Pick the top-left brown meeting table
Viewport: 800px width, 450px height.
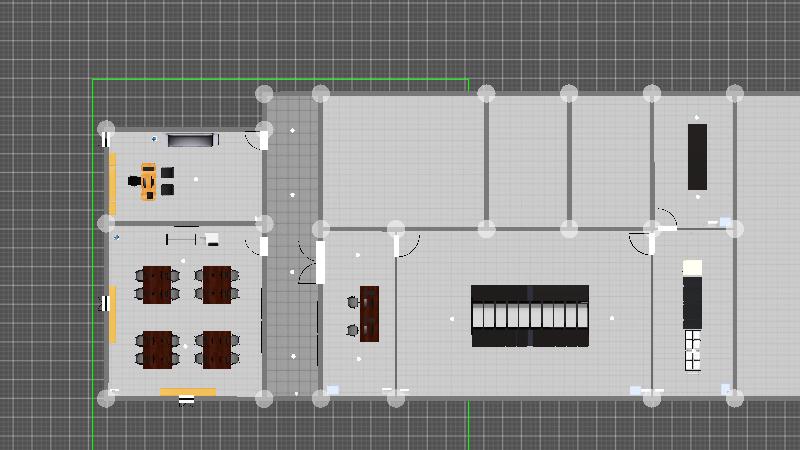click(157, 284)
